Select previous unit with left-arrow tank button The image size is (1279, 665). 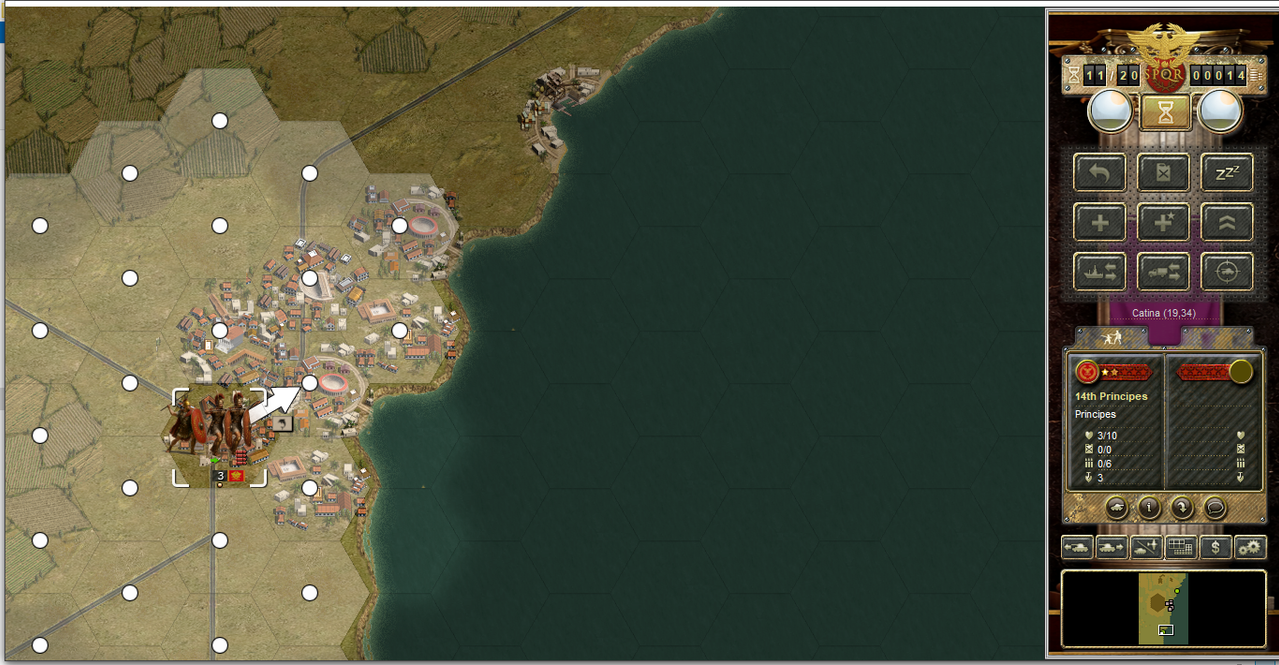click(x=1077, y=547)
